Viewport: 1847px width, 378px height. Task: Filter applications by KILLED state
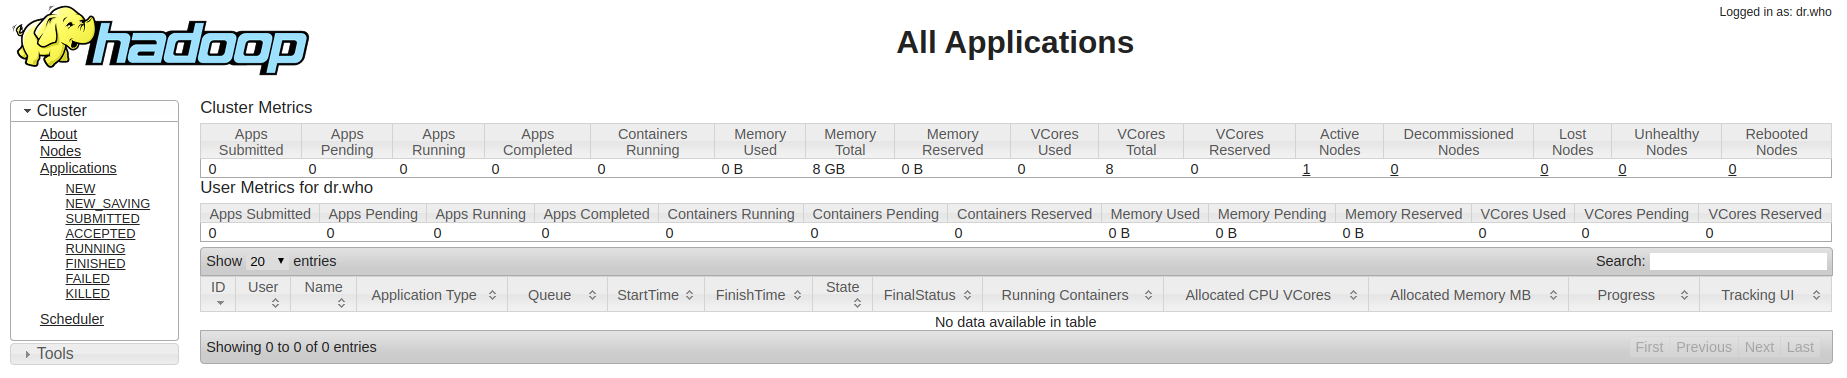tap(87, 293)
